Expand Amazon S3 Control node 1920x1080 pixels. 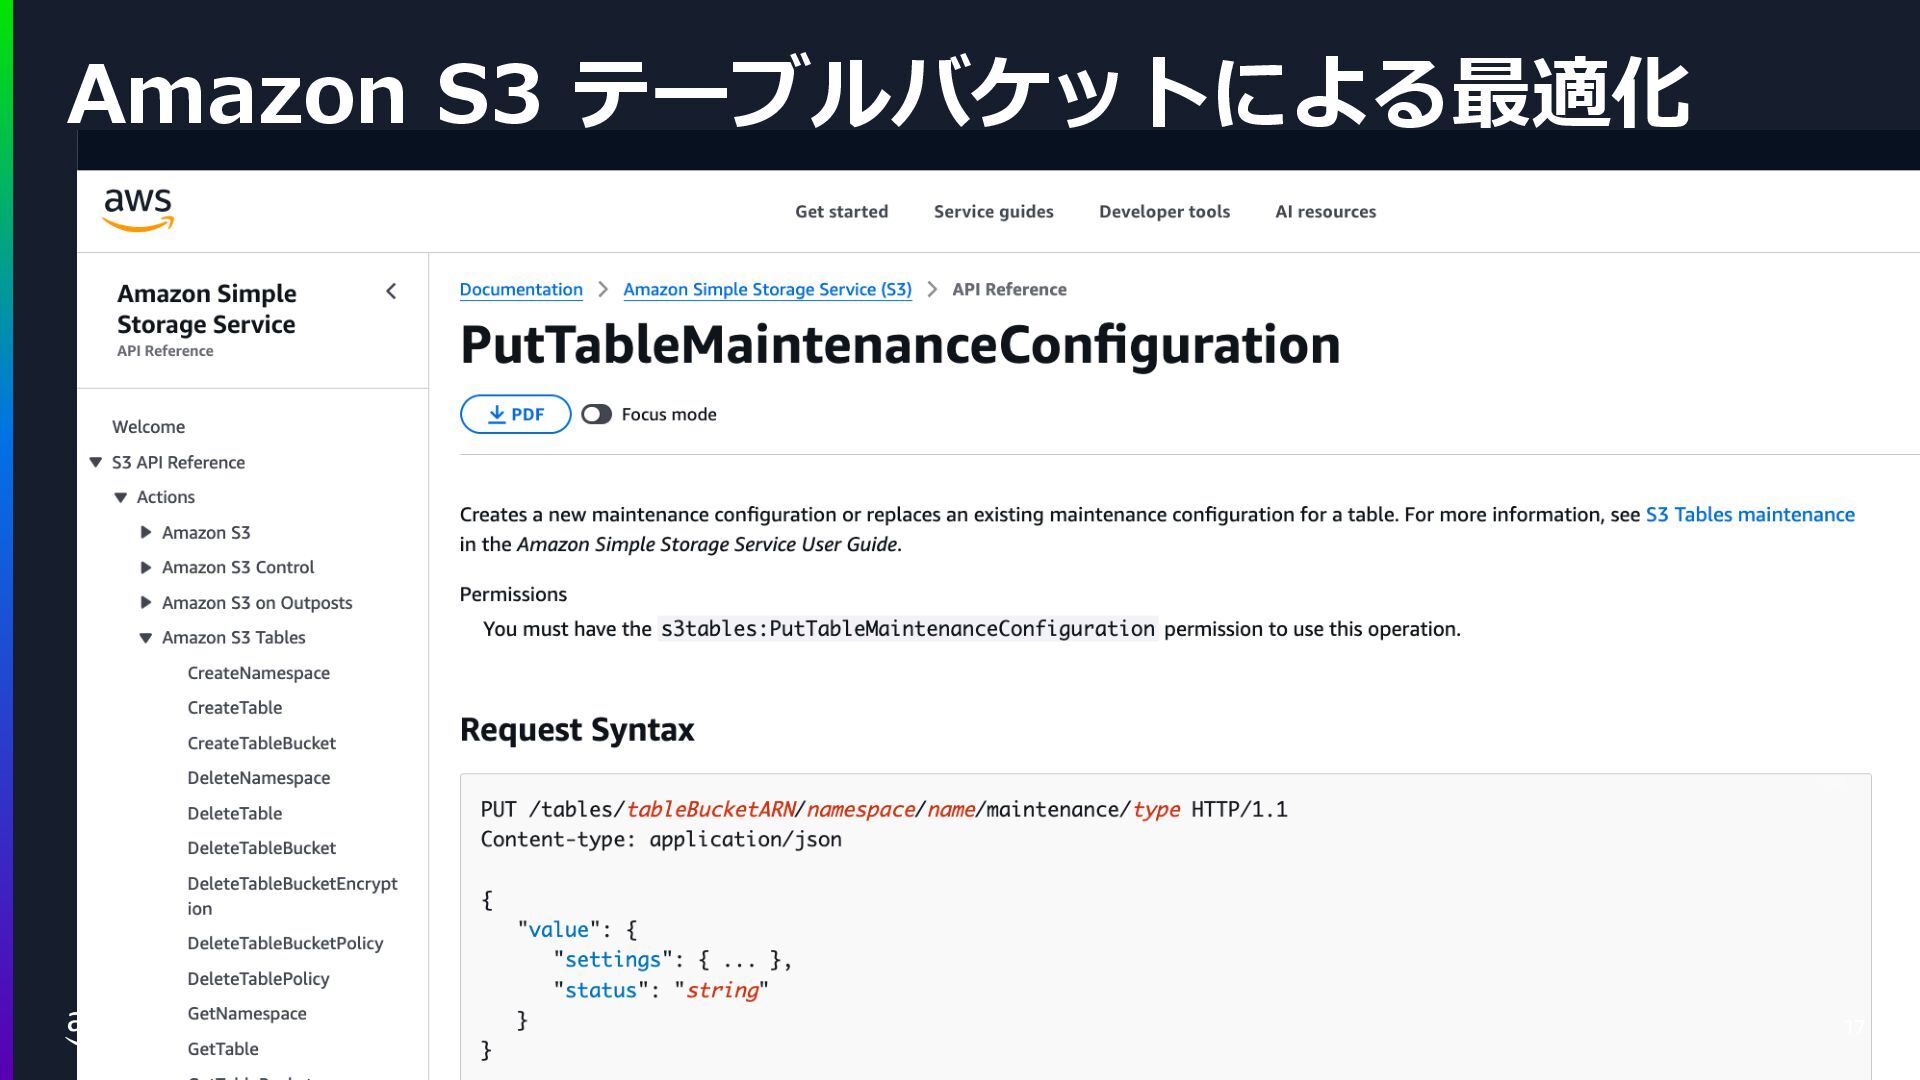(x=146, y=567)
